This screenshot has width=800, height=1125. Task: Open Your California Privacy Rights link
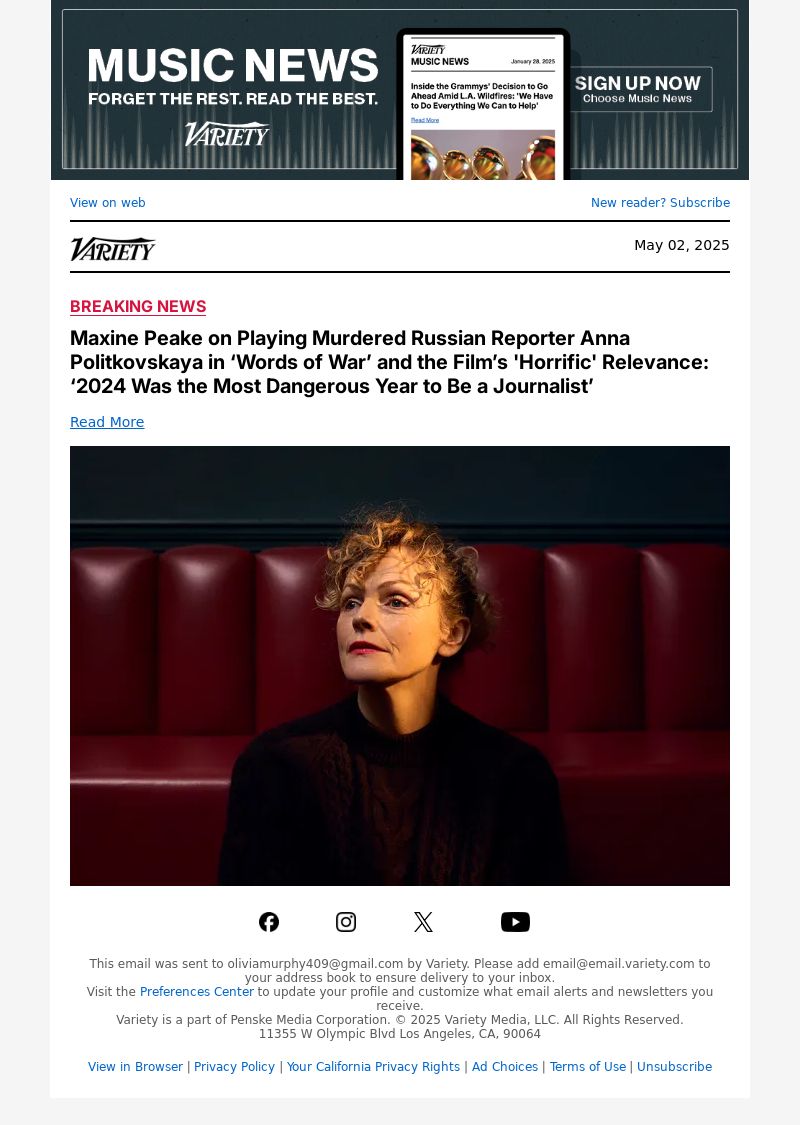click(x=373, y=1067)
